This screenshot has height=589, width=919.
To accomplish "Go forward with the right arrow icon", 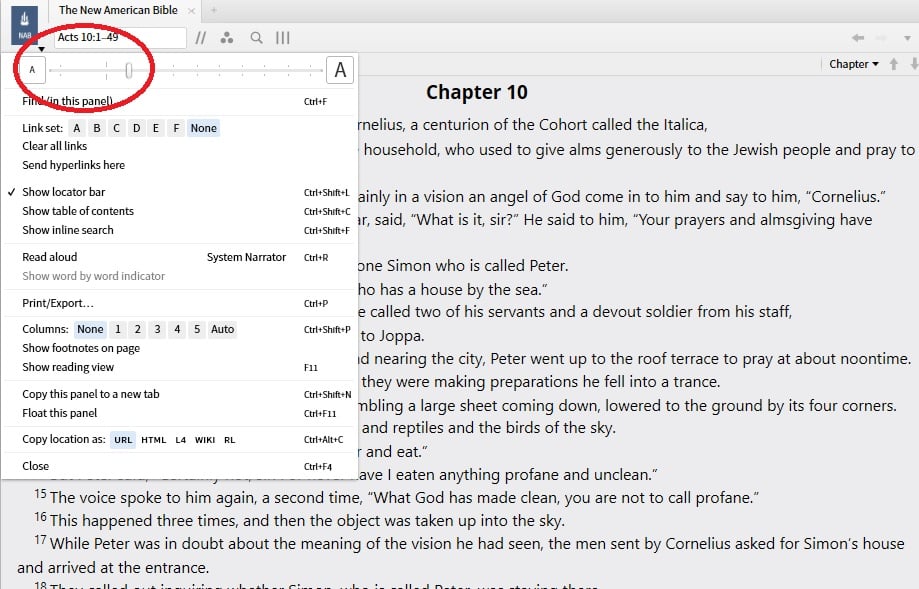I will click(x=881, y=38).
